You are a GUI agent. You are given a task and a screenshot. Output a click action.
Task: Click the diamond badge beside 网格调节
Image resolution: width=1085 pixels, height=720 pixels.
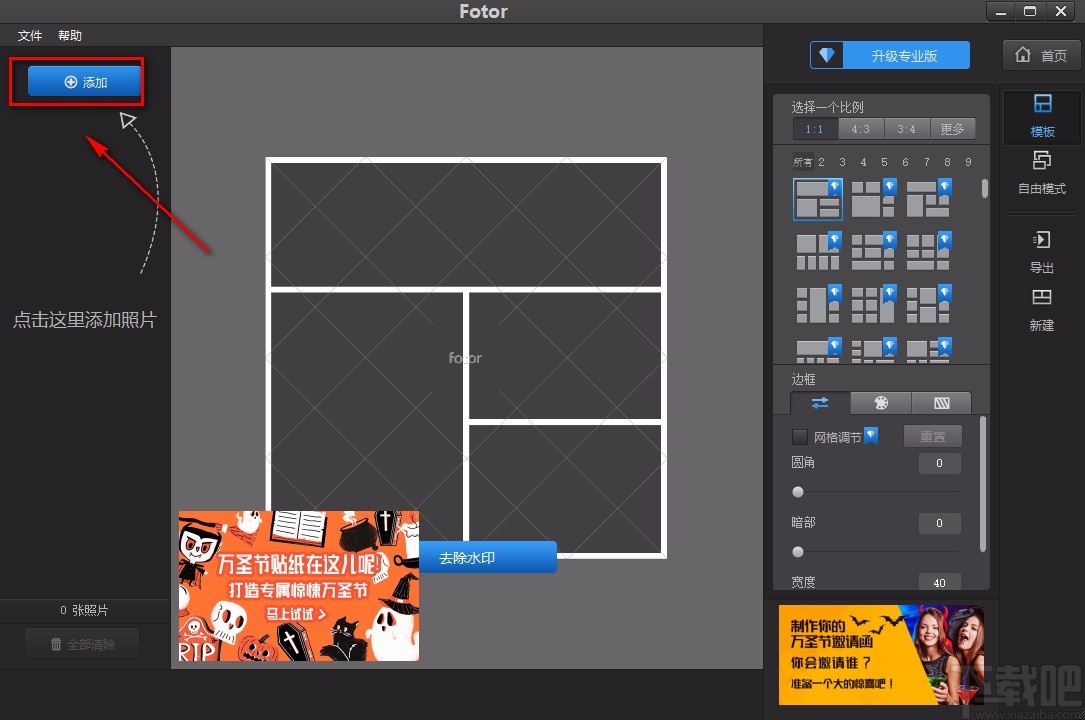pyautogui.click(x=871, y=435)
